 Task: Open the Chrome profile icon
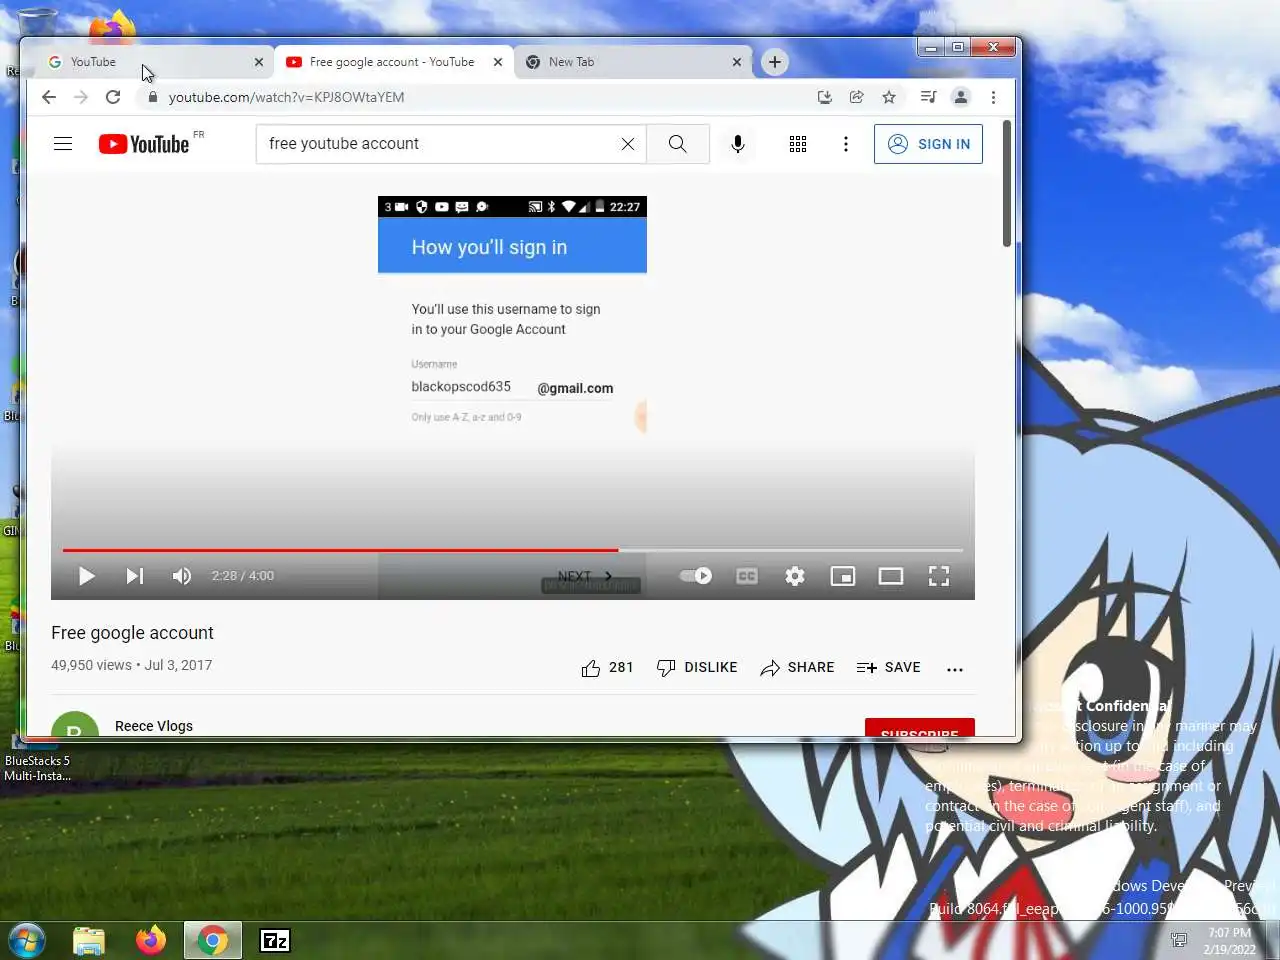click(961, 97)
